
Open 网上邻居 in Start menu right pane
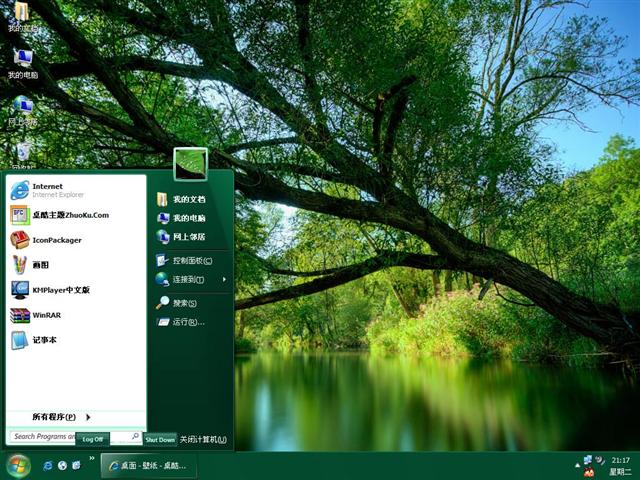click(188, 237)
